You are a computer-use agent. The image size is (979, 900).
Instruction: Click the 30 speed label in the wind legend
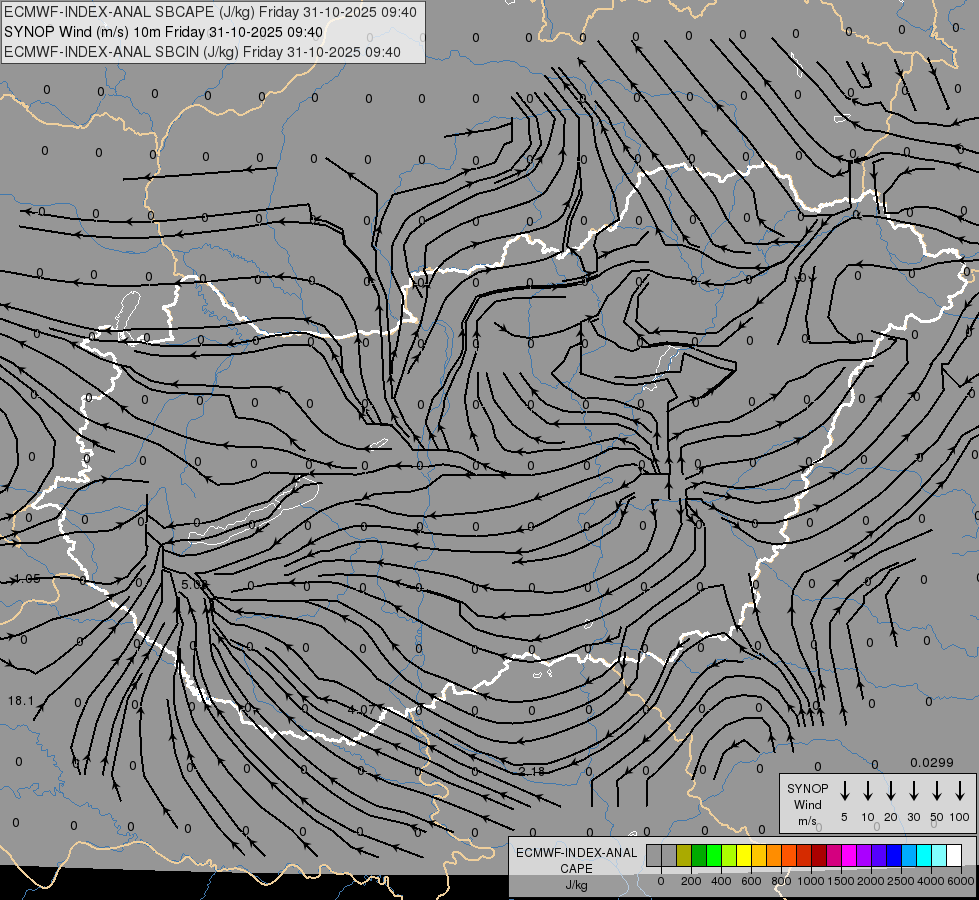[913, 817]
